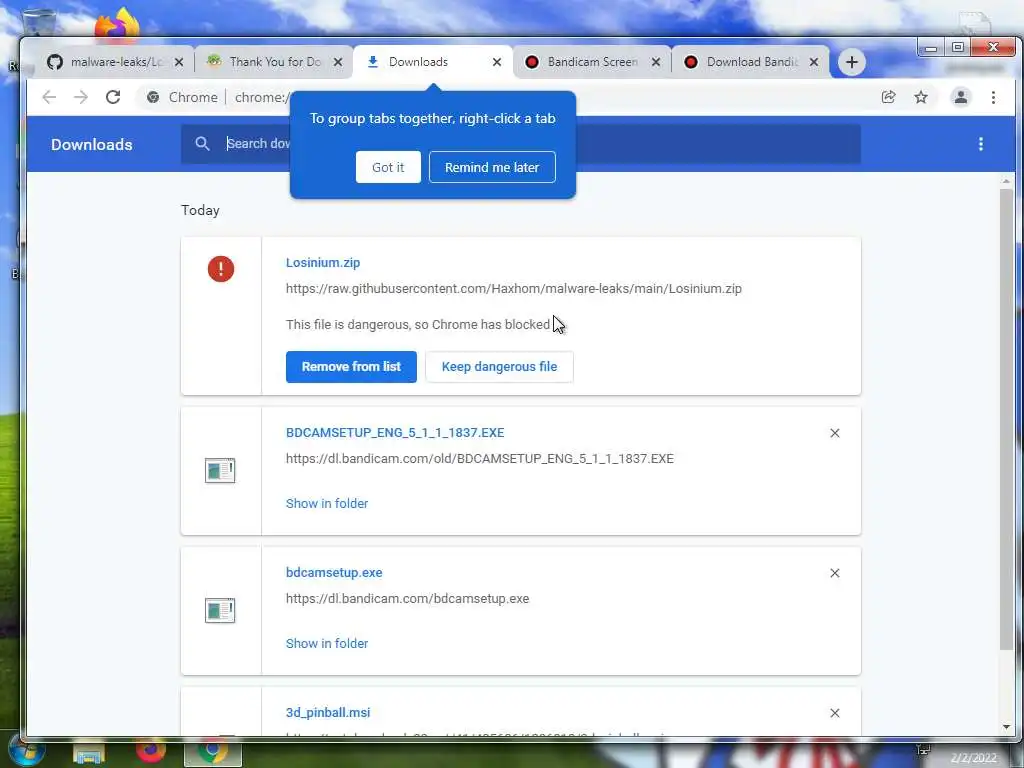Close the Bandicam Screen Recorder tab
Image resolution: width=1024 pixels, height=768 pixels.
pos(656,62)
